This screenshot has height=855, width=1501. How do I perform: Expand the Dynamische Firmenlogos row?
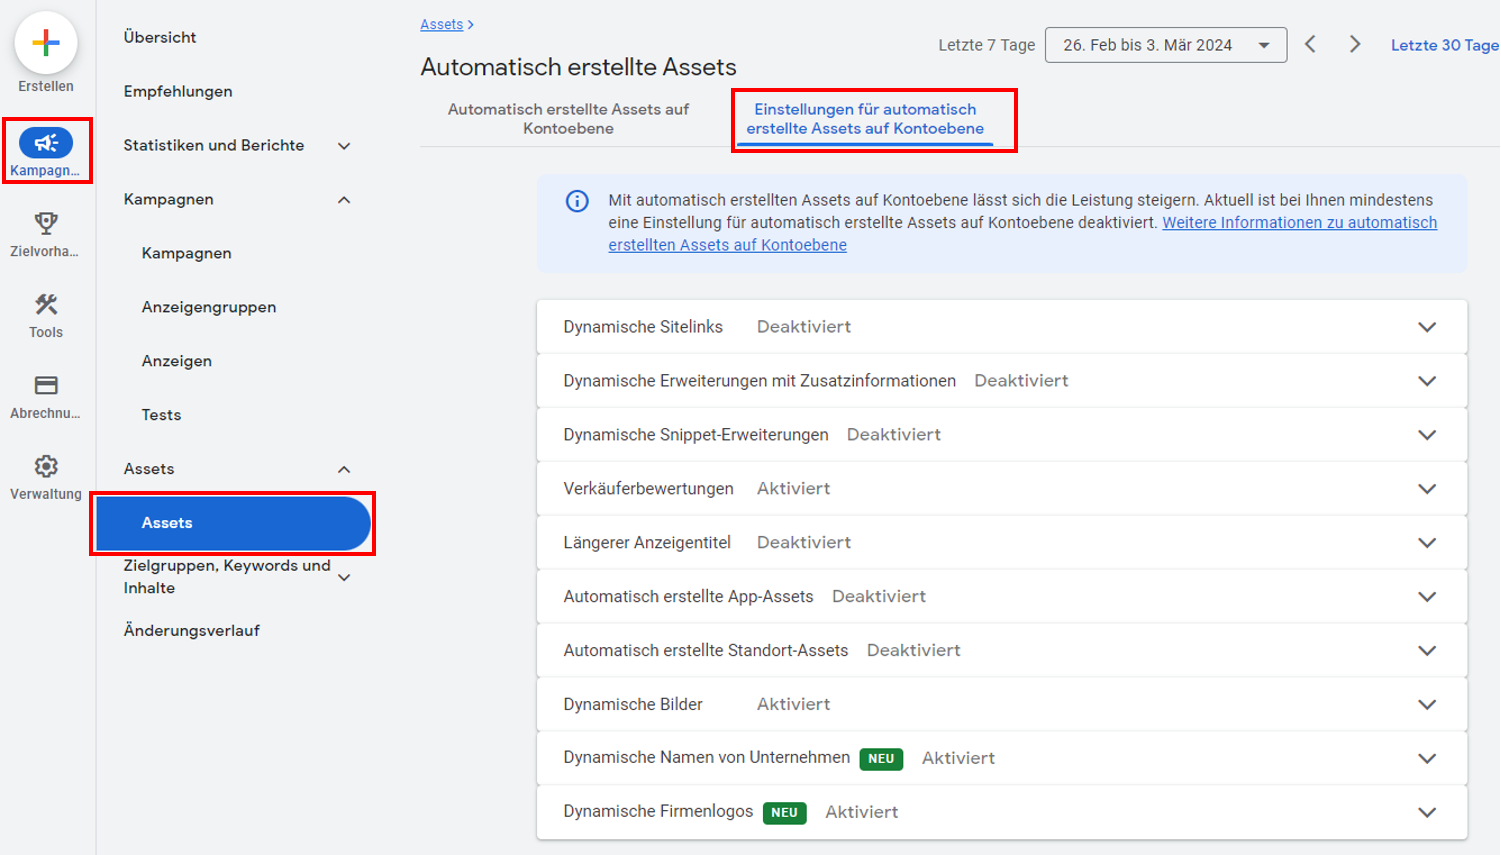1428,812
